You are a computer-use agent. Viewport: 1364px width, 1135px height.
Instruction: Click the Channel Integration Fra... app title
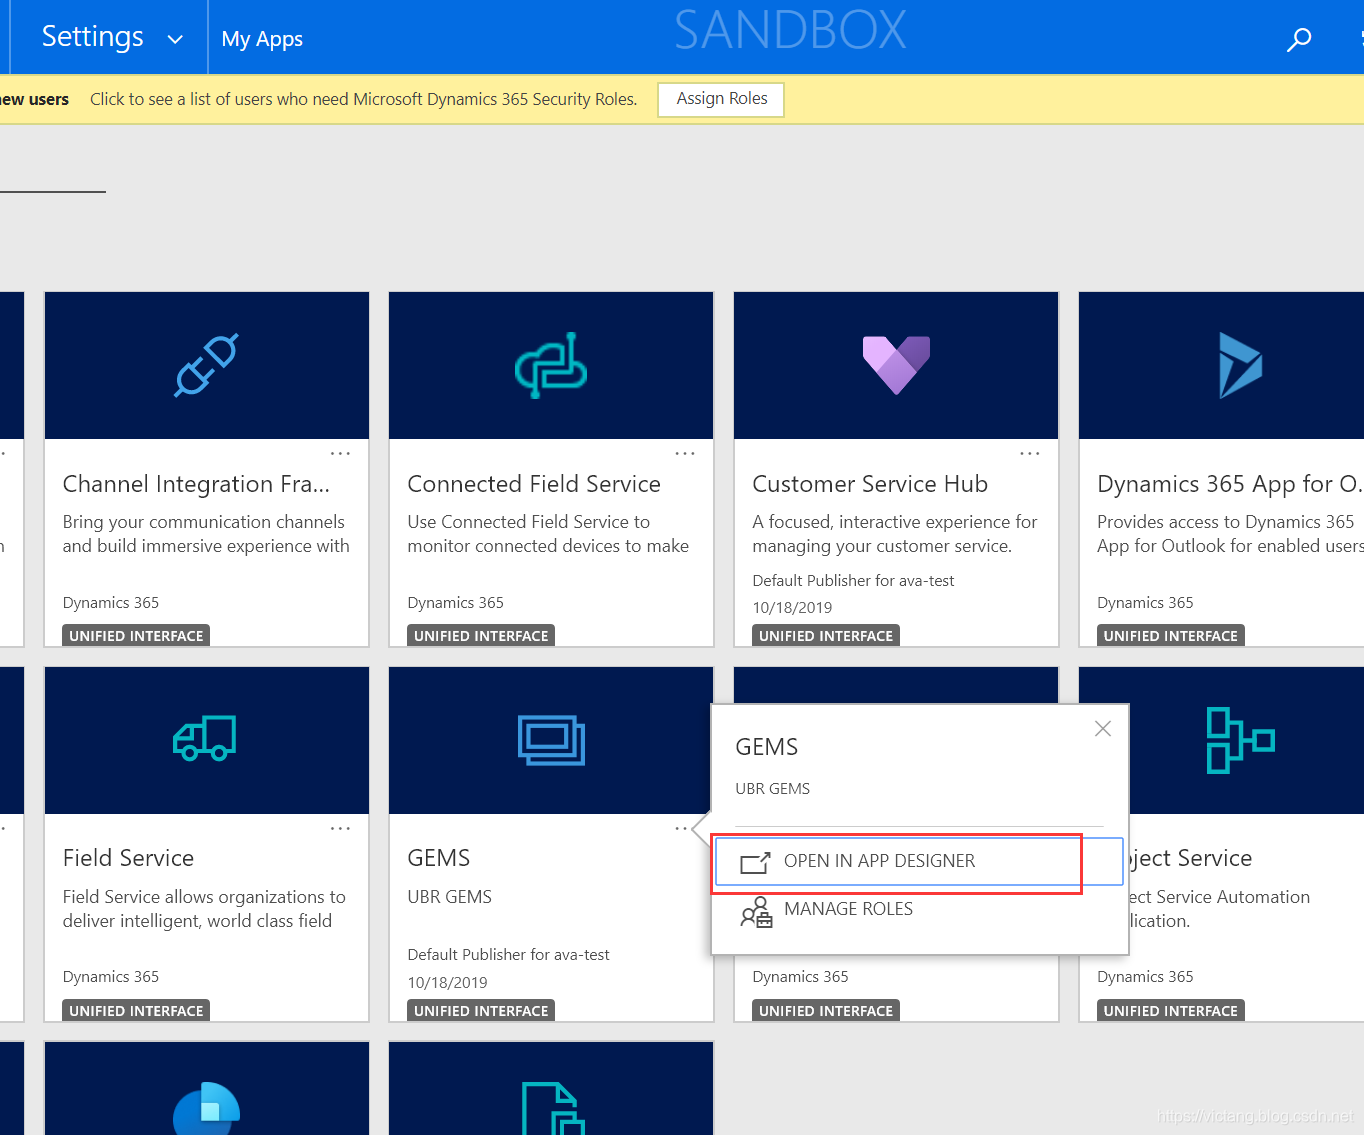pyautogui.click(x=196, y=484)
